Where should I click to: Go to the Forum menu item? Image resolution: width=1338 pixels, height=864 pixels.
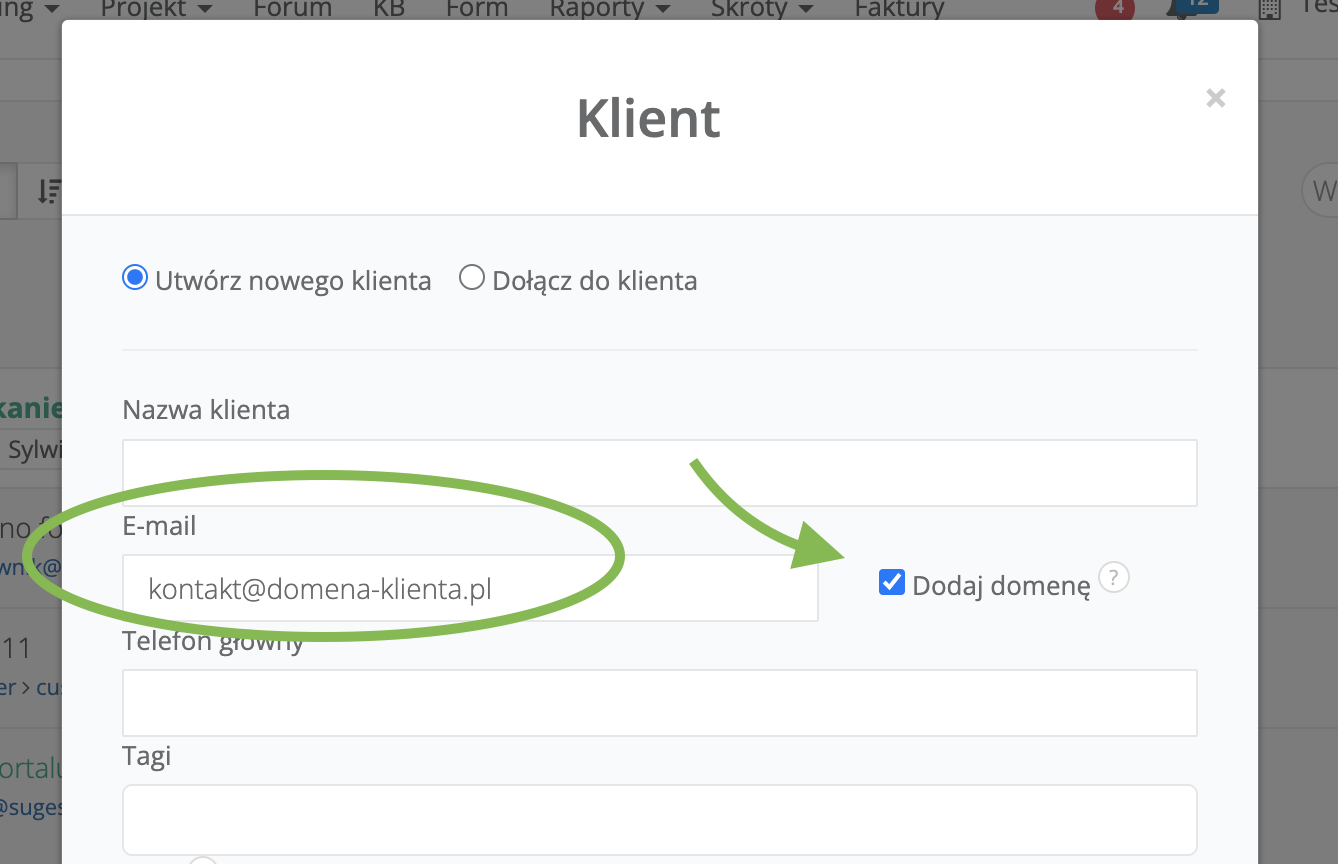pos(292,9)
